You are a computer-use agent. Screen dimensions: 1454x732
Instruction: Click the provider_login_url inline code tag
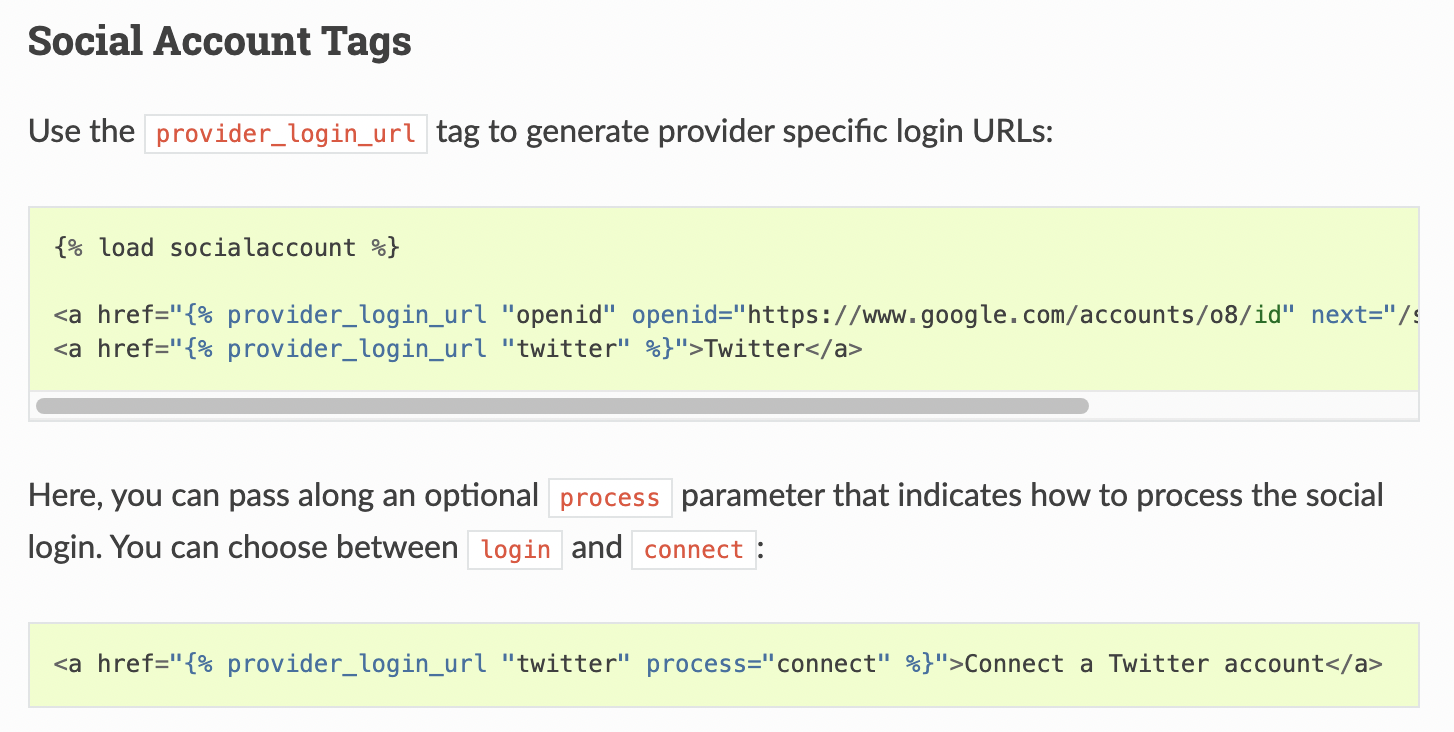point(286,134)
